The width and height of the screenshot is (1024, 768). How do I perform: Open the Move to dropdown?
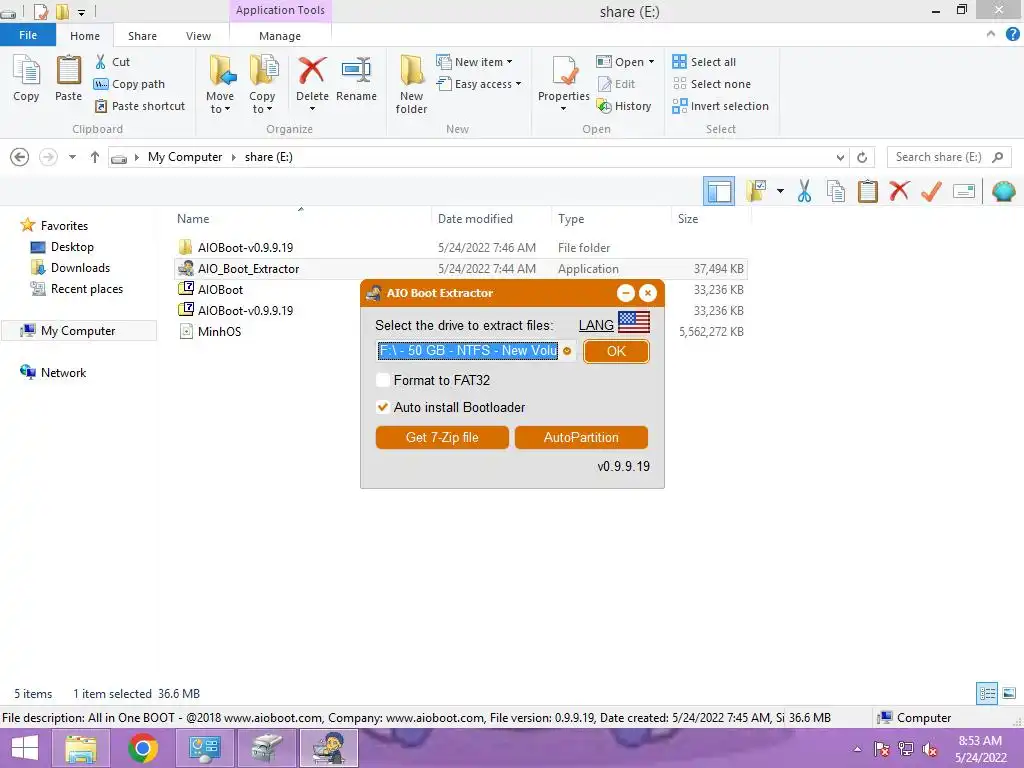[220, 85]
